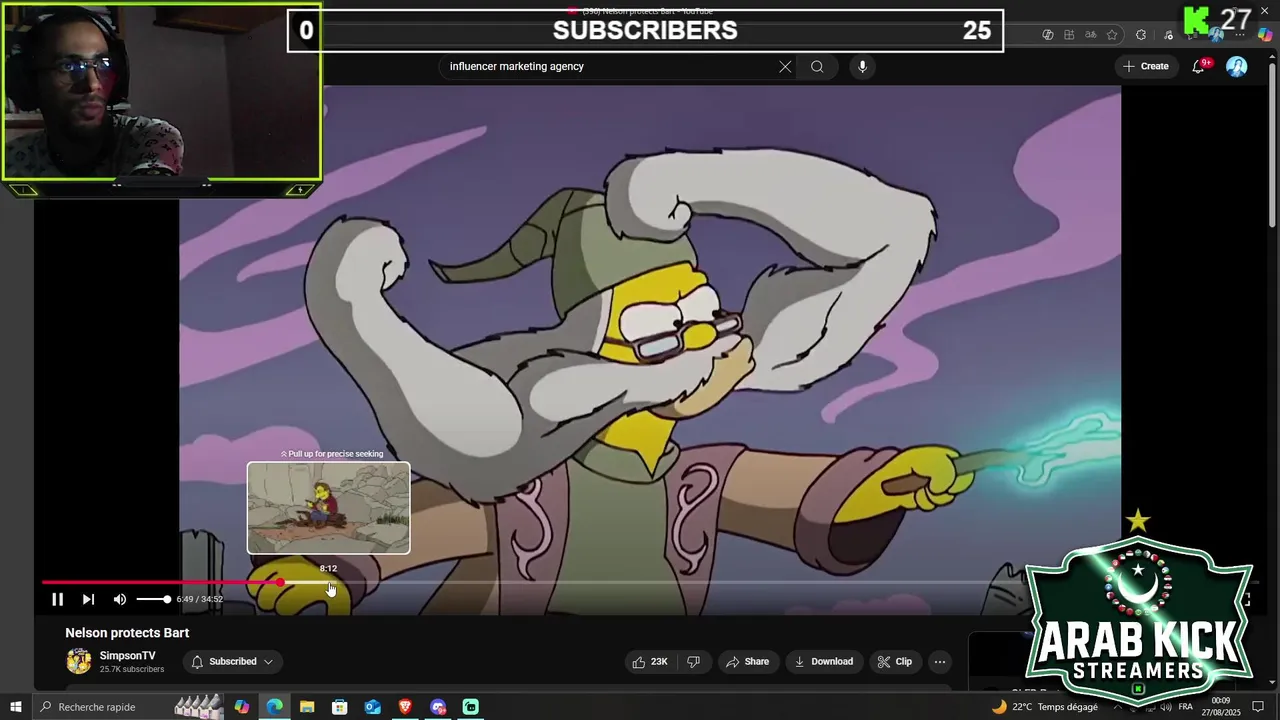Open the green app icon after Discord in taskbar
This screenshot has height=720, width=1280.
pos(471,707)
